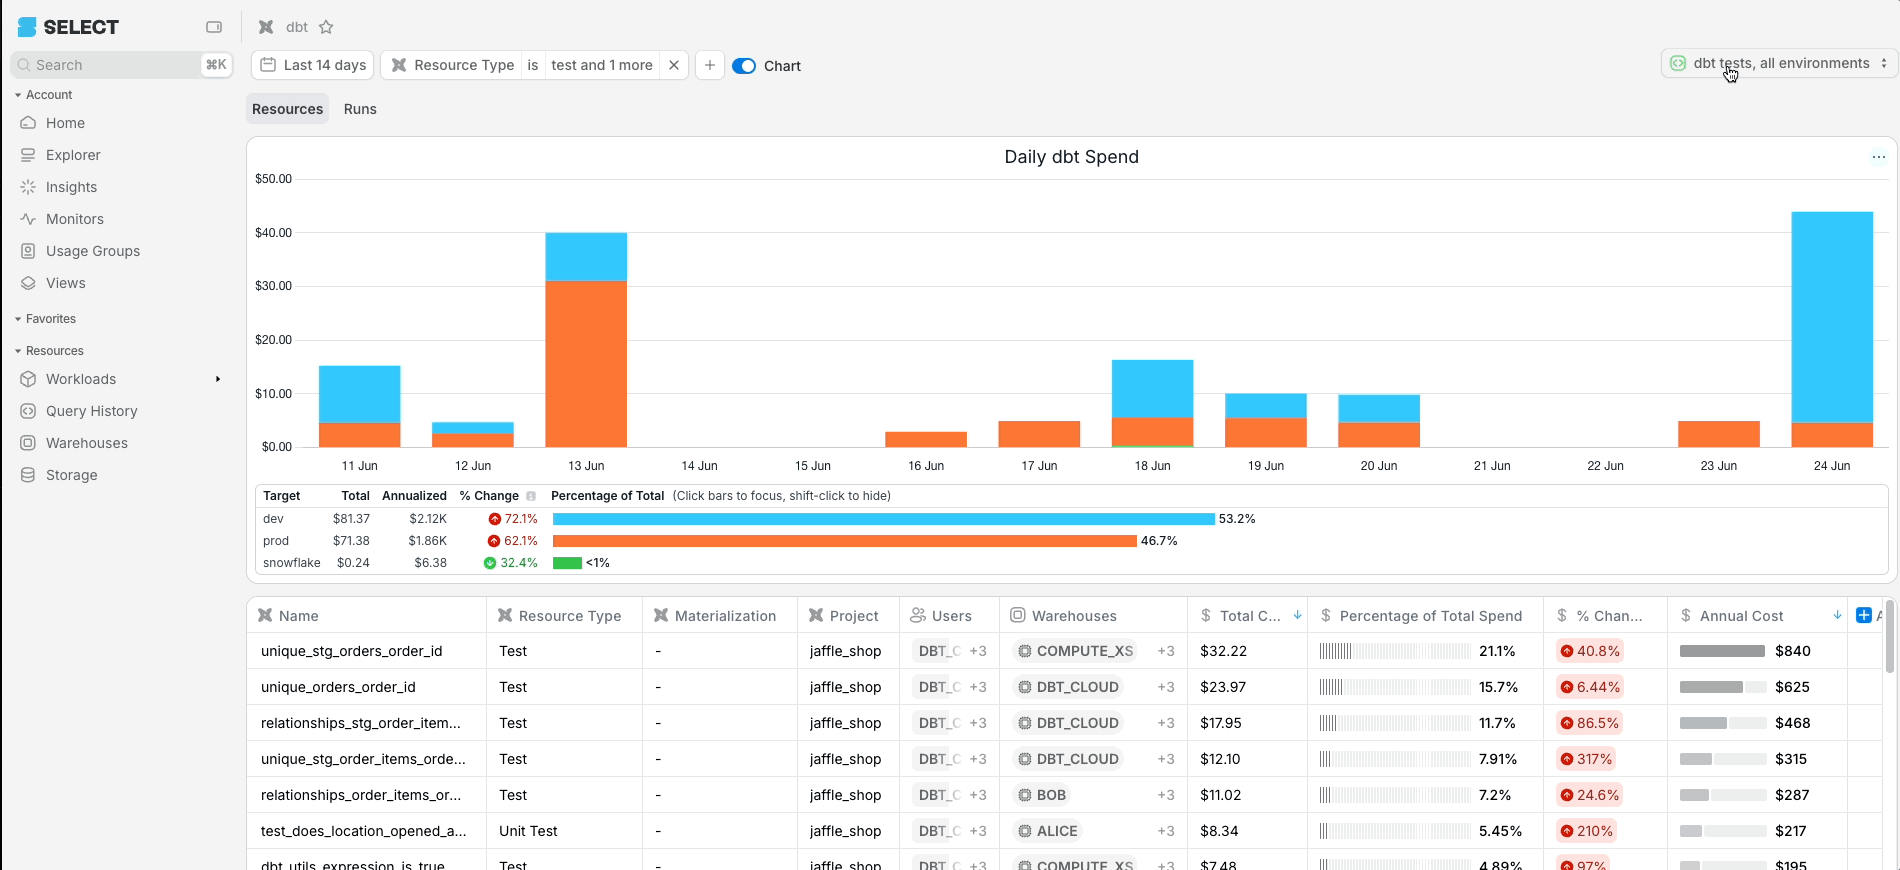The width and height of the screenshot is (1900, 870).
Task: Click the Project column header
Action: tap(848, 616)
